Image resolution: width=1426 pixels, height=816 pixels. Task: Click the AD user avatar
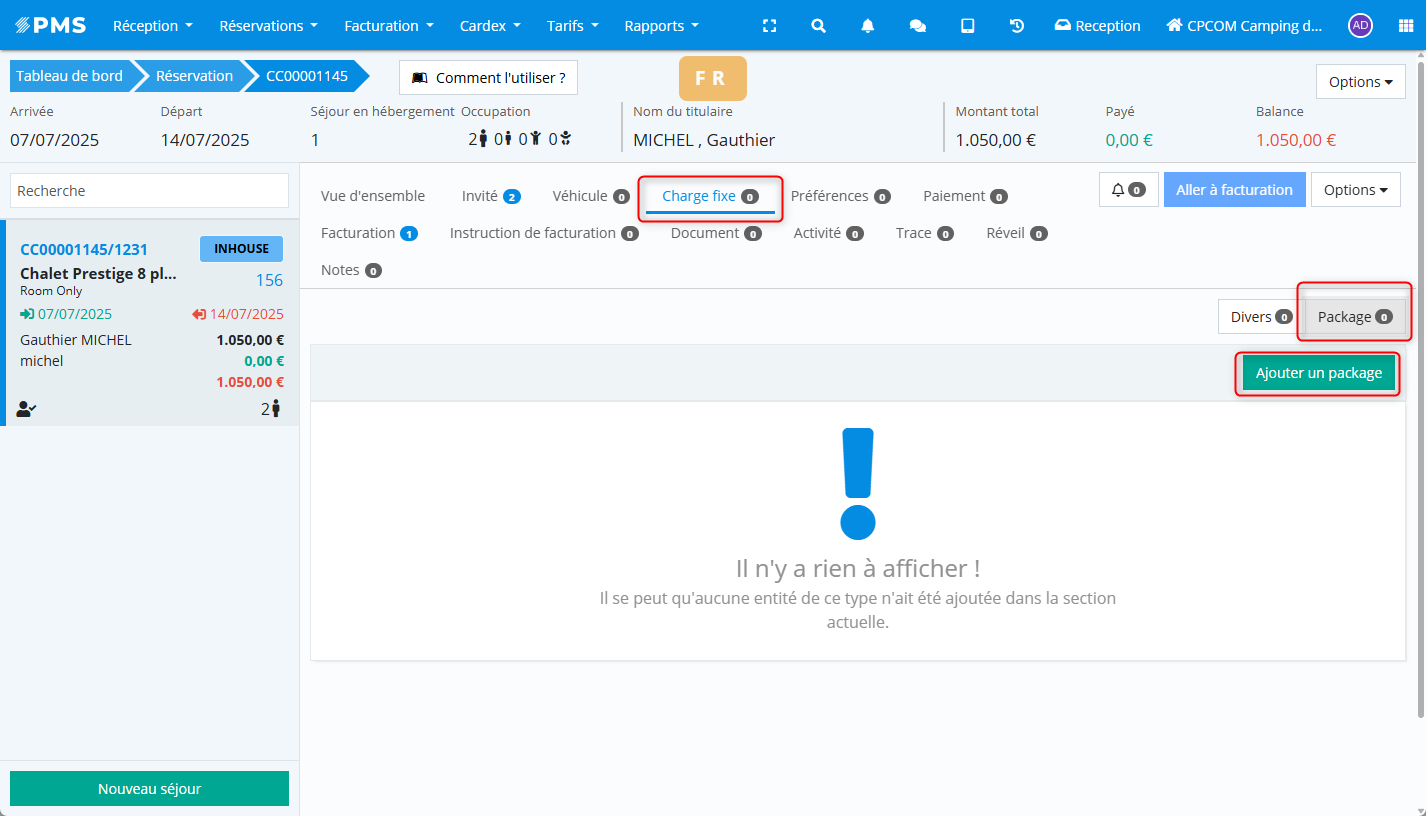[x=1359, y=26]
